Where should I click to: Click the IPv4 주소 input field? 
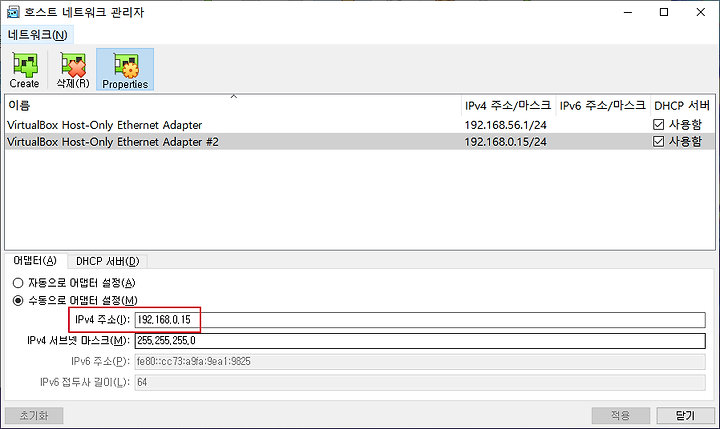click(420, 320)
